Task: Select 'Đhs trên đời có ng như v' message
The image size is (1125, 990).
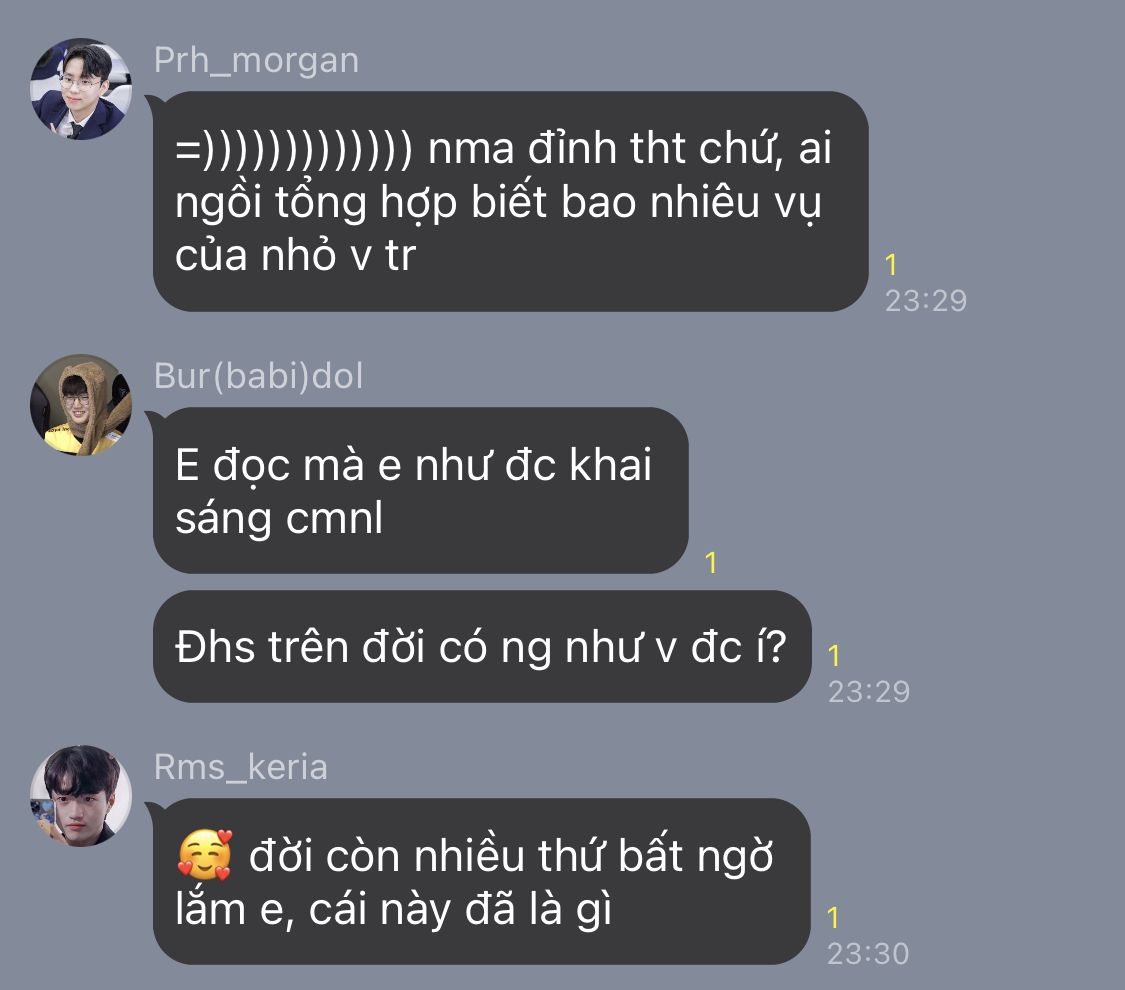Action: [481, 646]
